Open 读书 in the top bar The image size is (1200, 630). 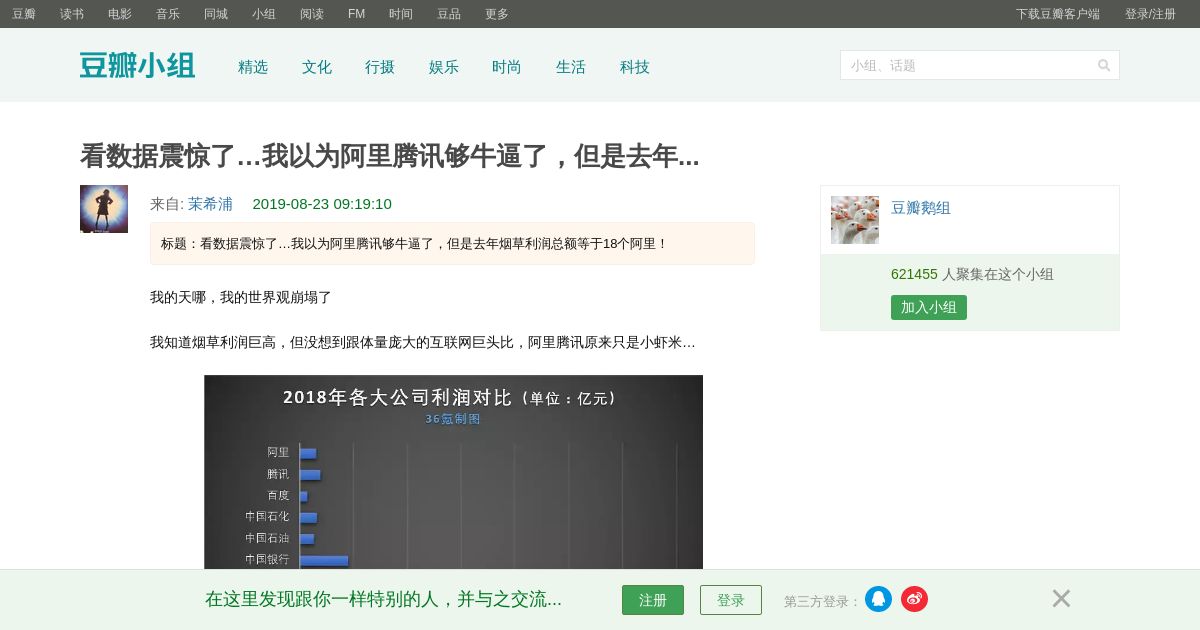coord(72,14)
